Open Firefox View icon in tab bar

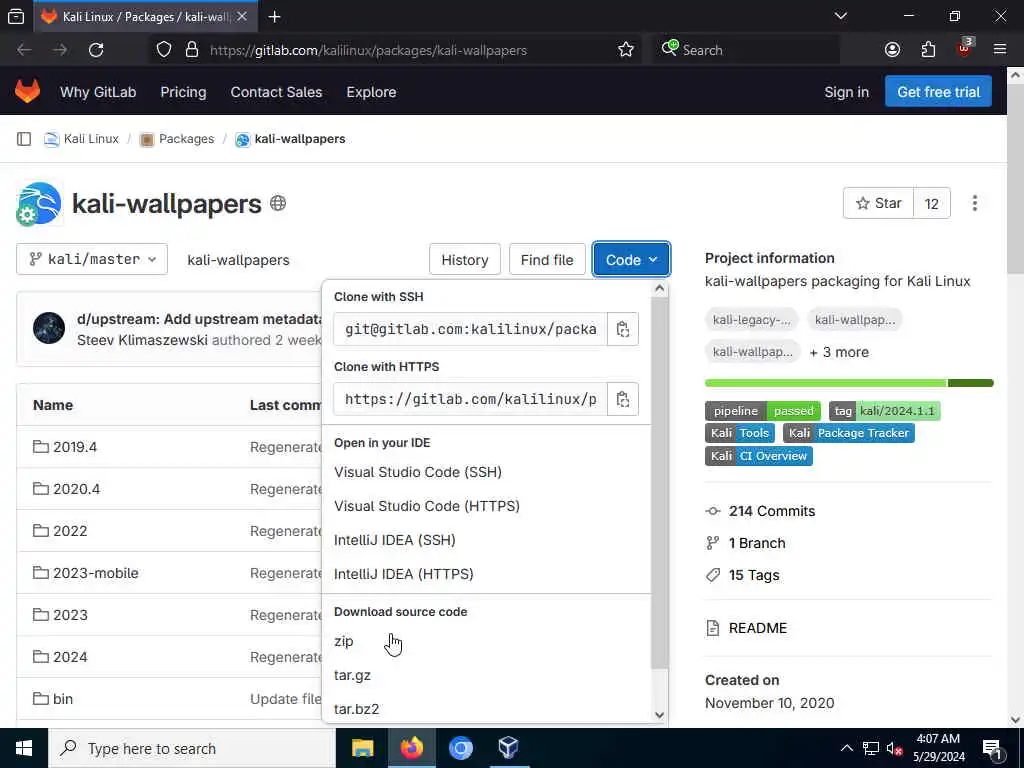pos(16,16)
